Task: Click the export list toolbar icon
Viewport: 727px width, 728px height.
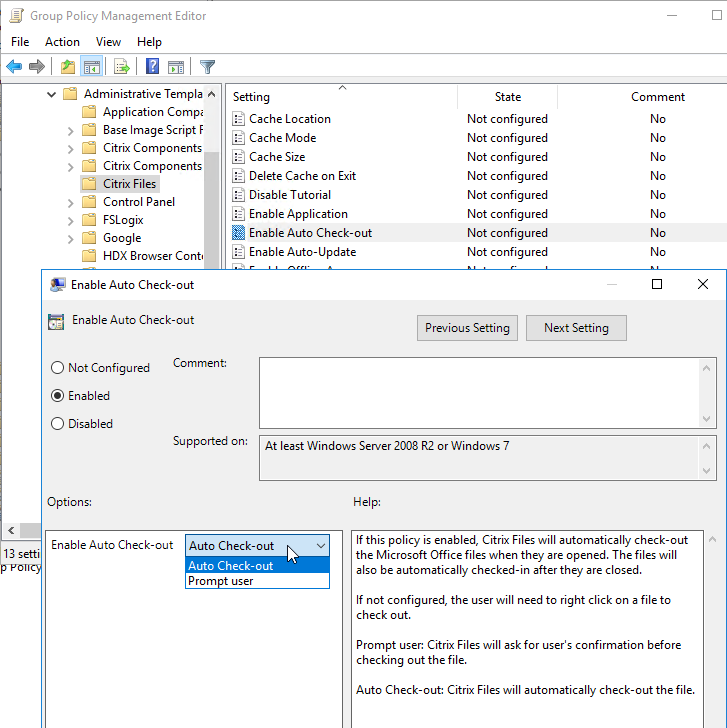Action: [x=122, y=67]
